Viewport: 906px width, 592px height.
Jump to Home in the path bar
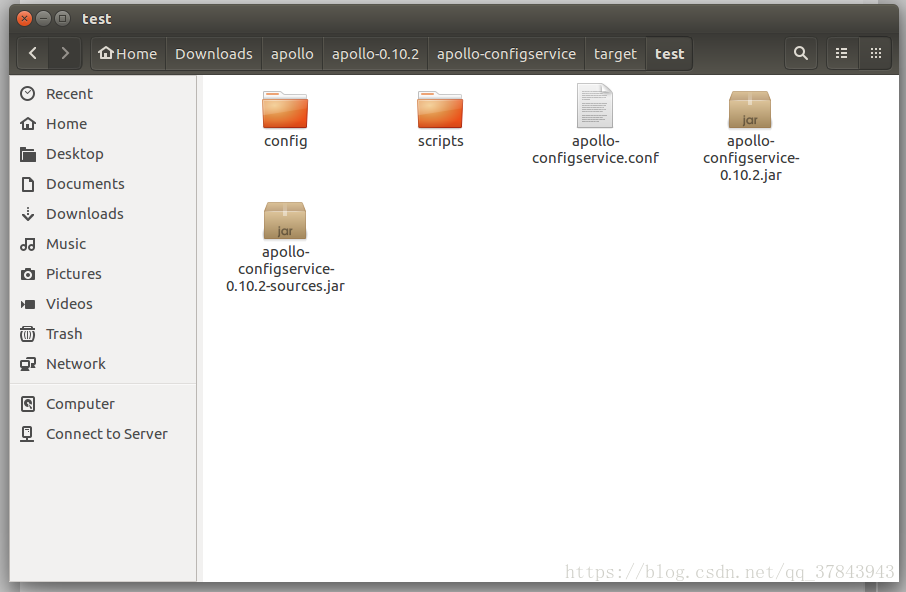tap(128, 54)
